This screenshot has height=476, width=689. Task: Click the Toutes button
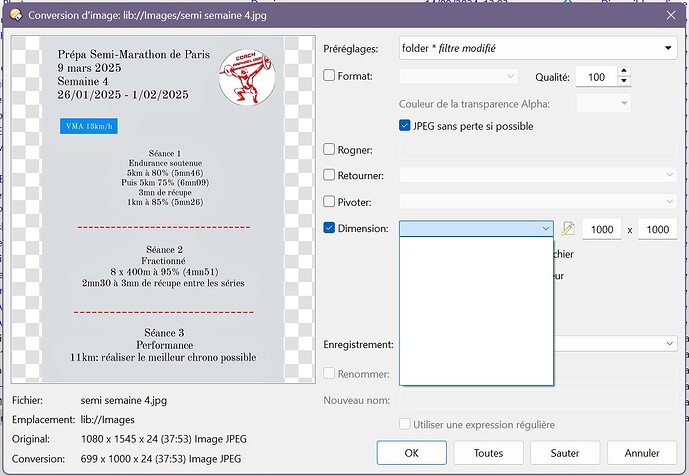click(489, 453)
